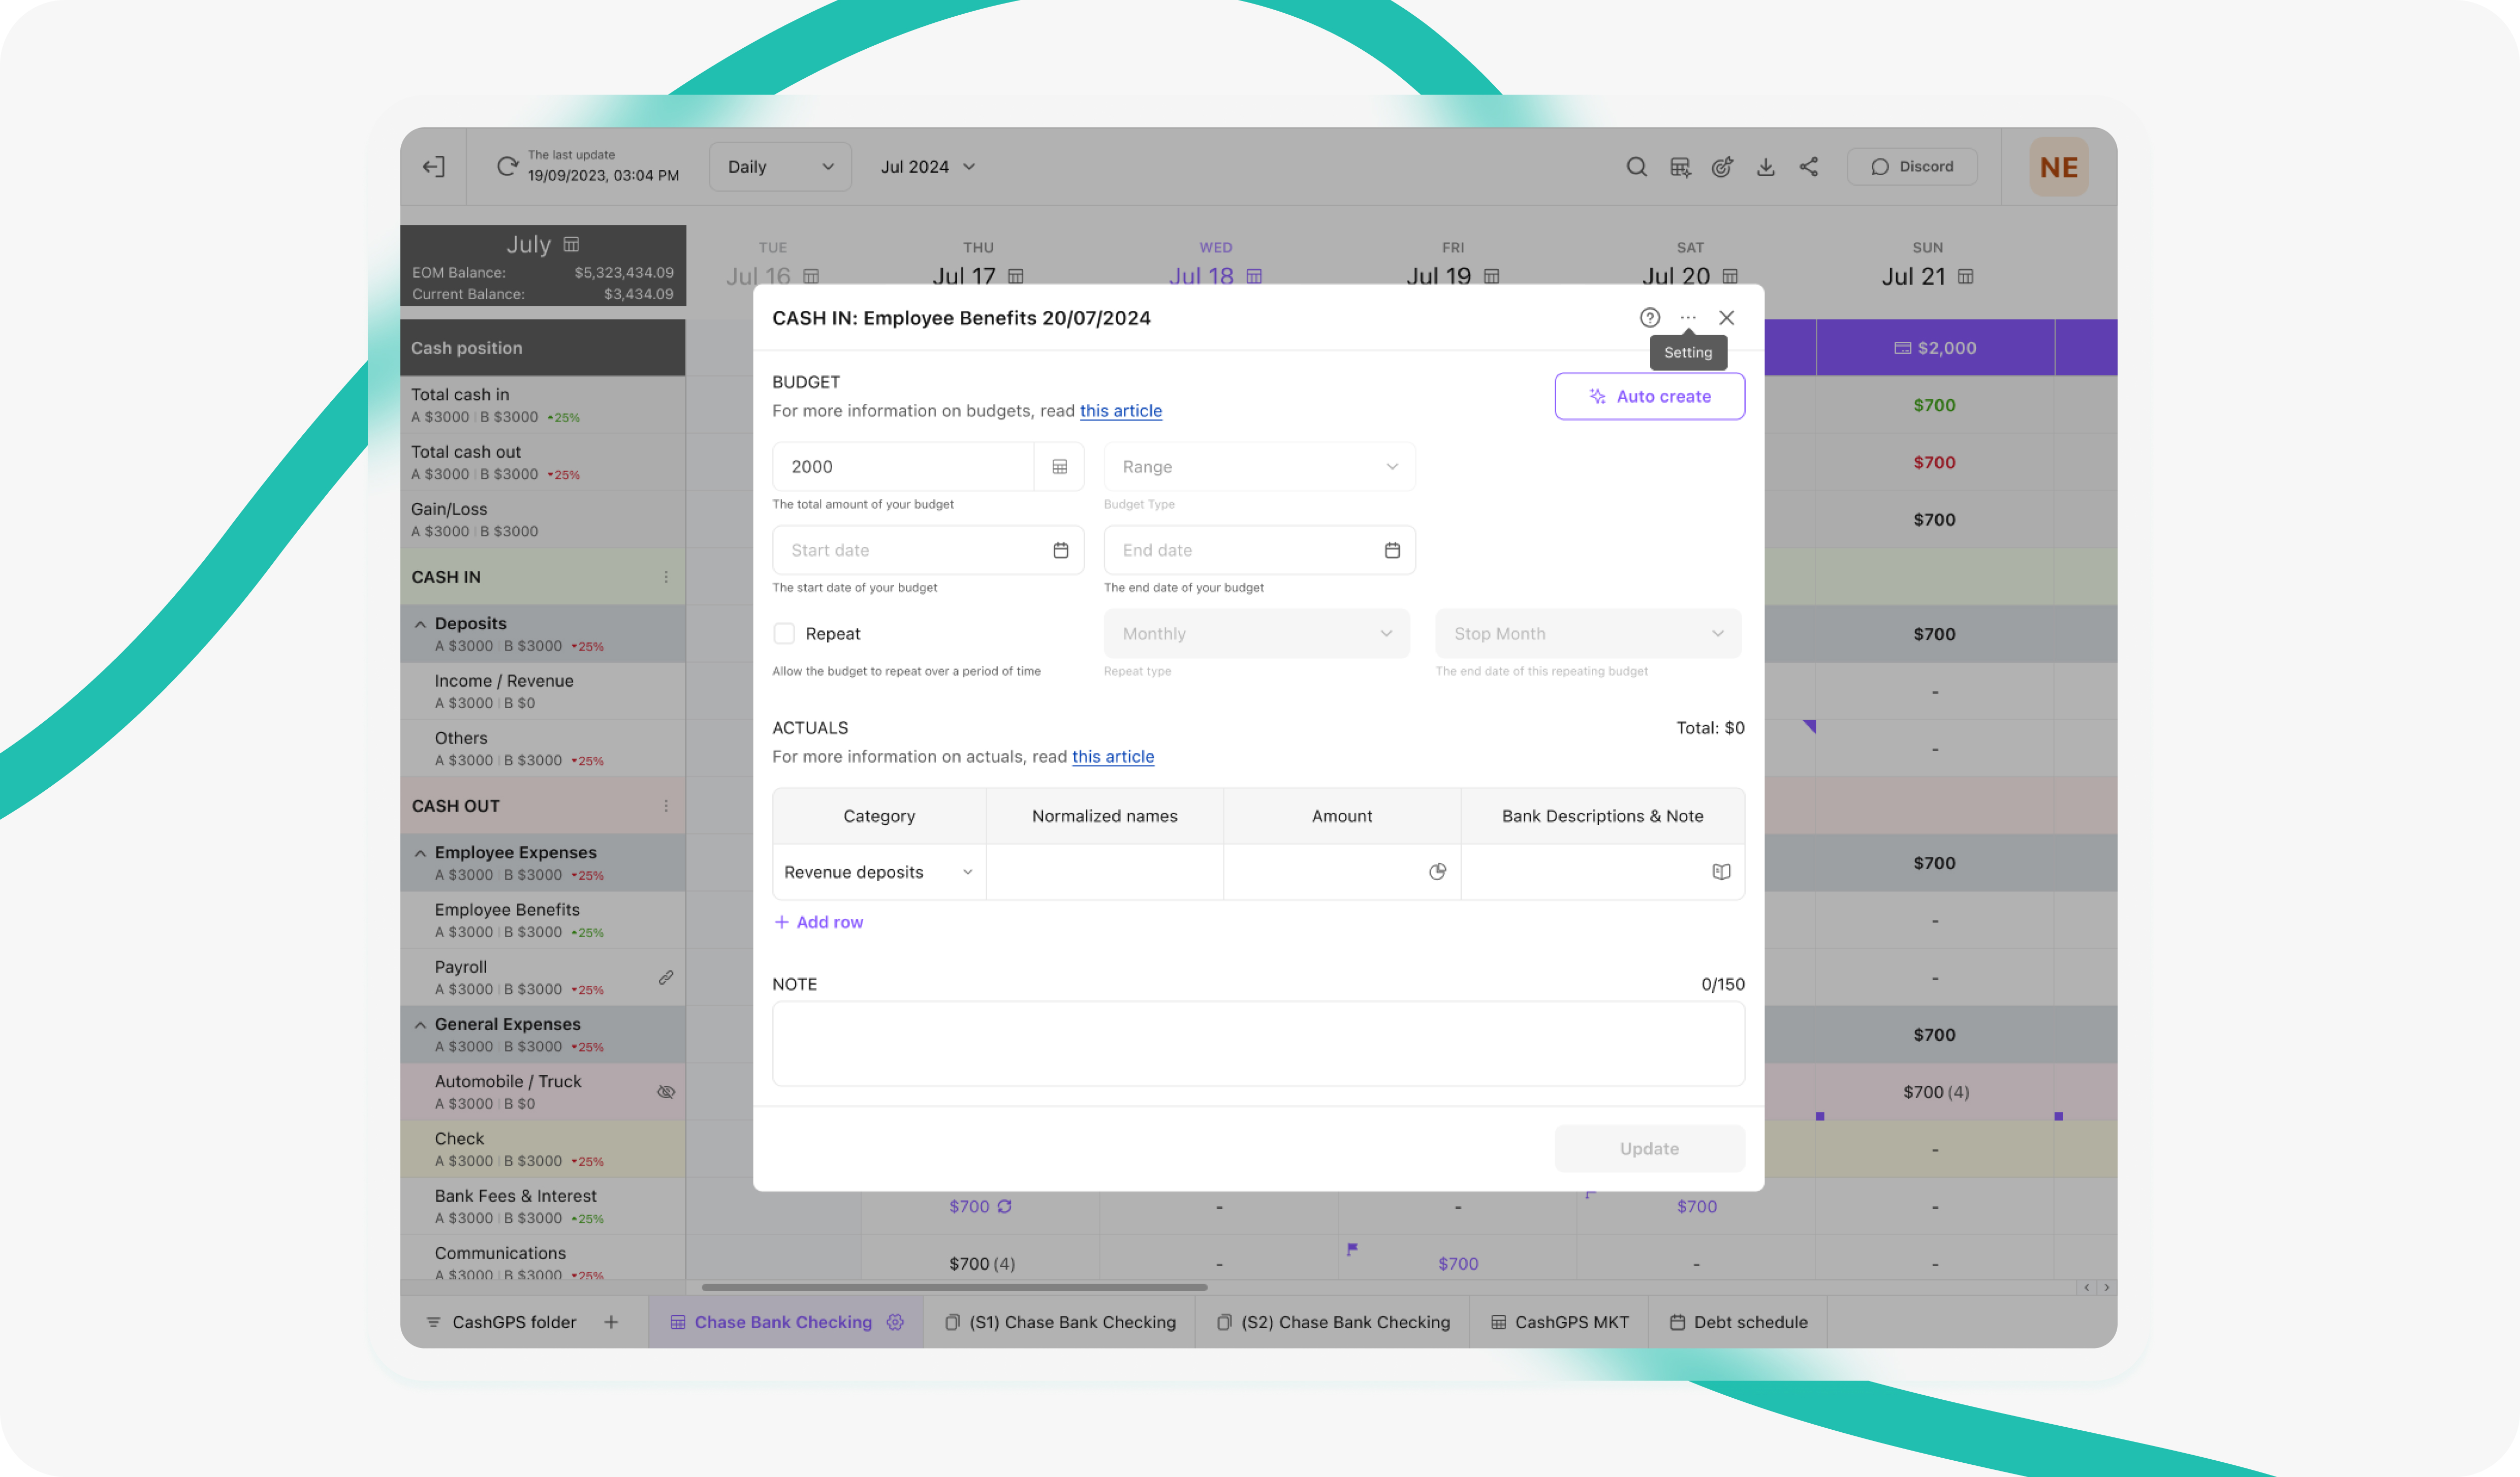This screenshot has height=1477, width=2520.
Task: Open the Range budget type dropdown
Action: click(1258, 466)
